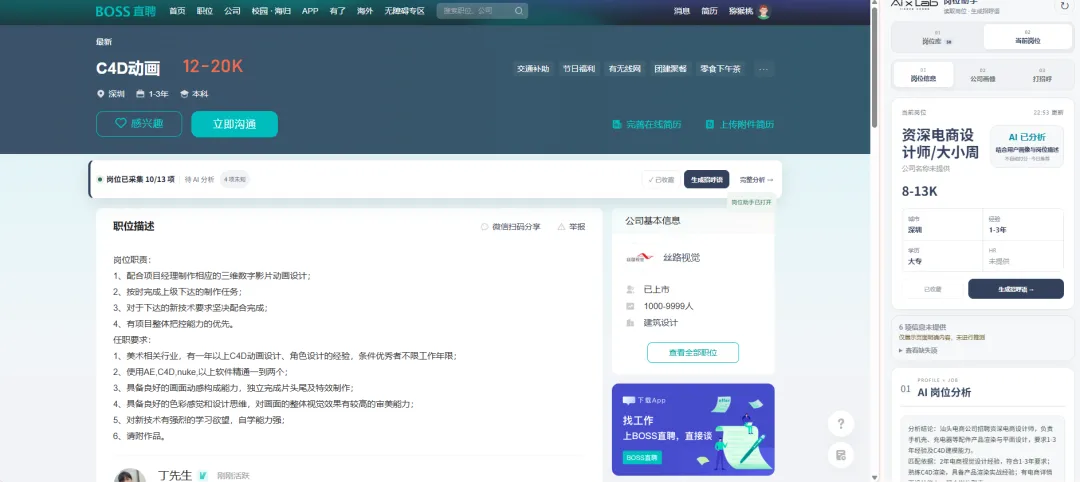Click the 节日福利 benefit tag

coord(579,69)
